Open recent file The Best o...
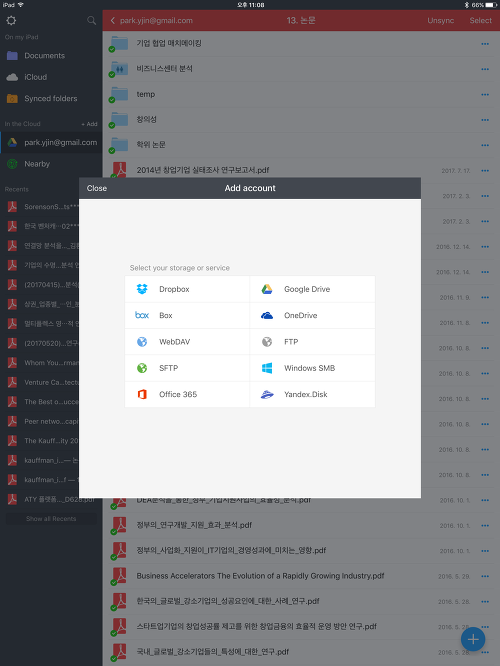 (42, 402)
